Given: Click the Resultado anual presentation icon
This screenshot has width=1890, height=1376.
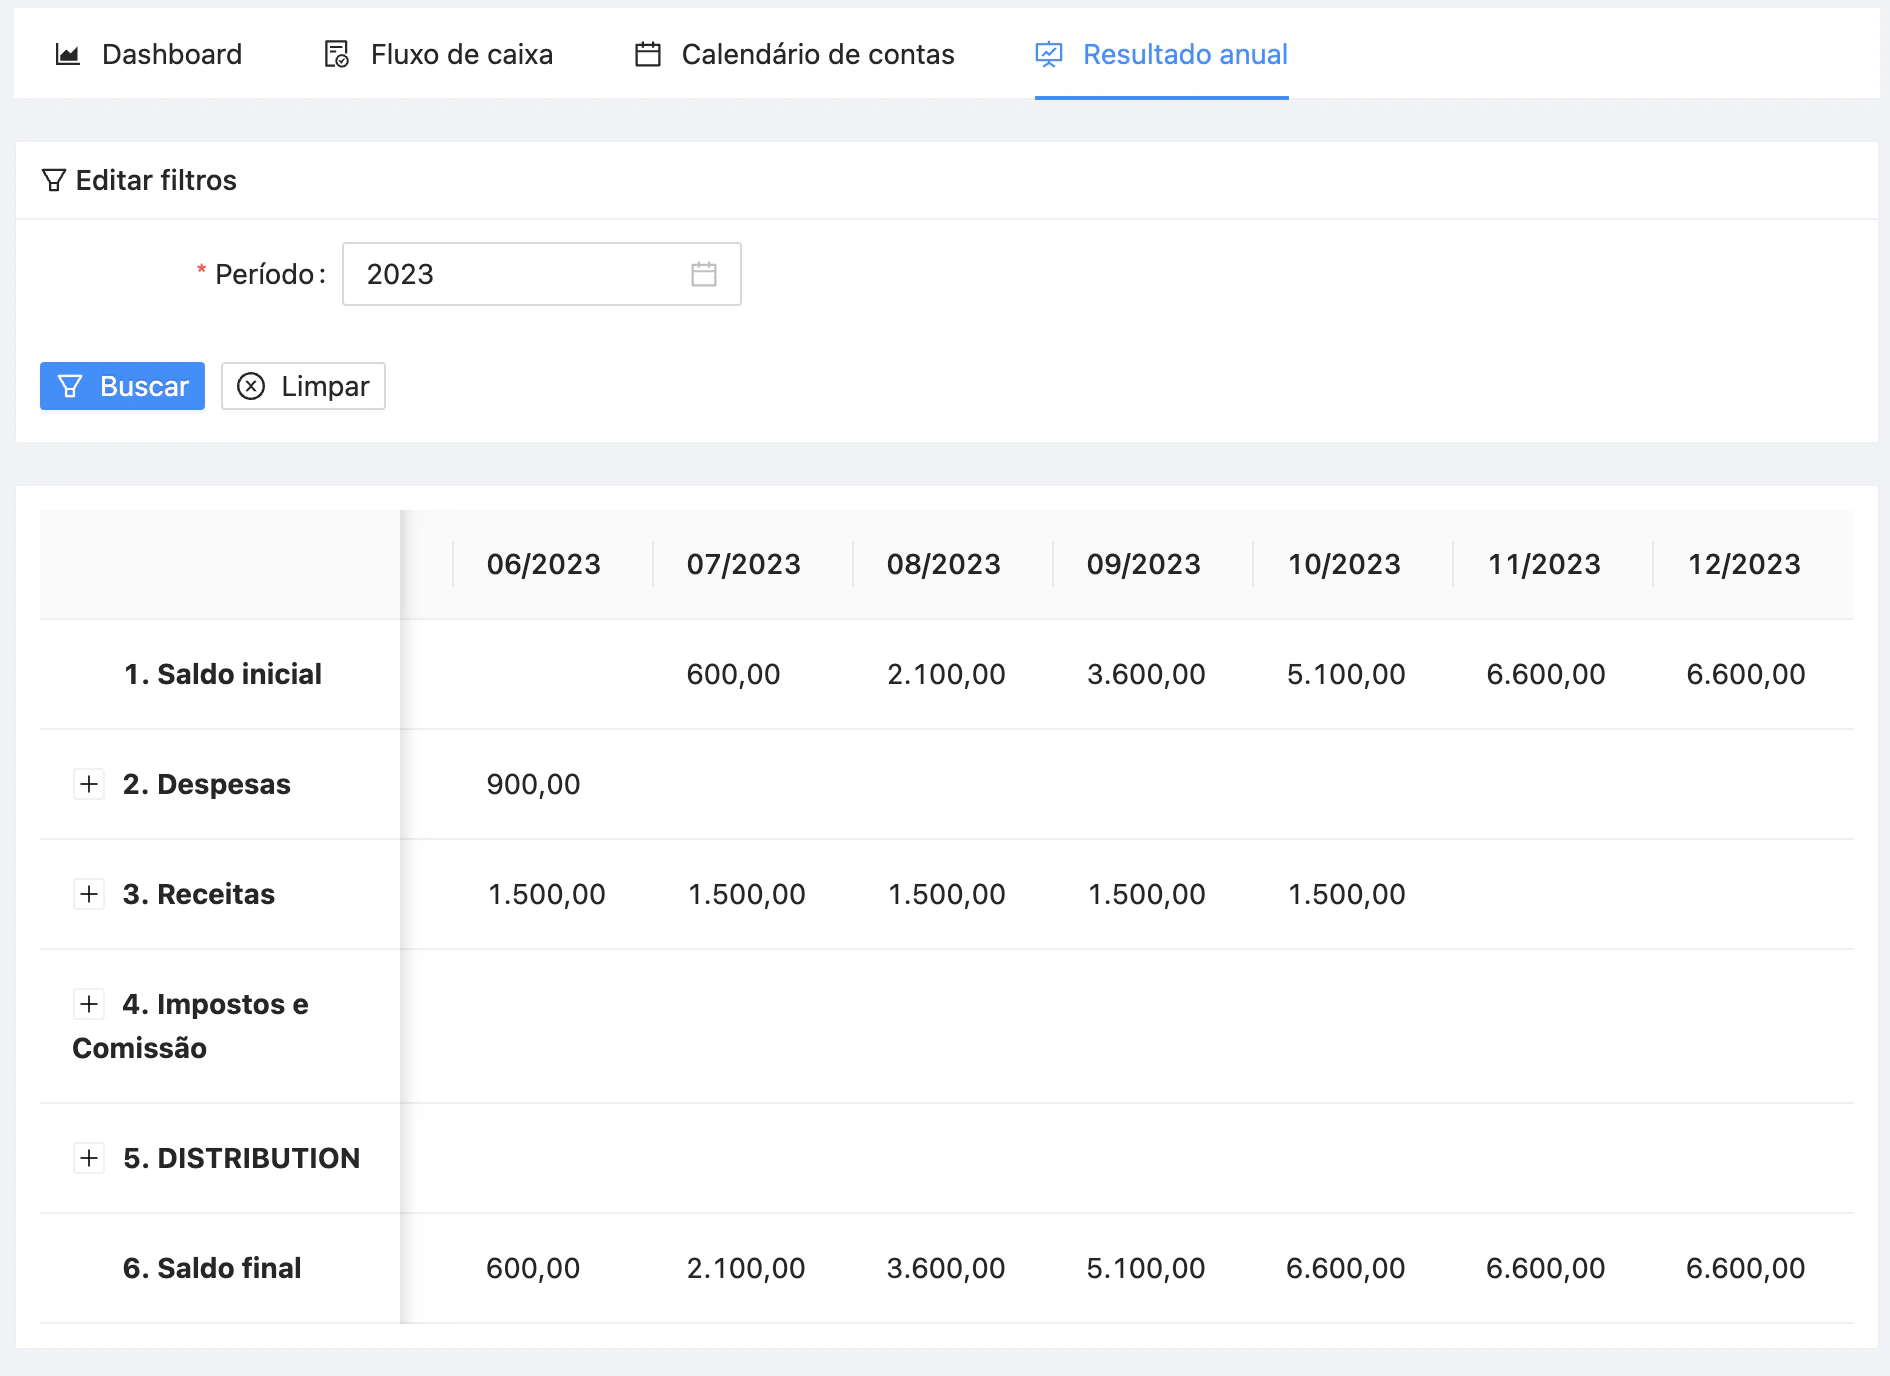Looking at the screenshot, I should pyautogui.click(x=1046, y=55).
